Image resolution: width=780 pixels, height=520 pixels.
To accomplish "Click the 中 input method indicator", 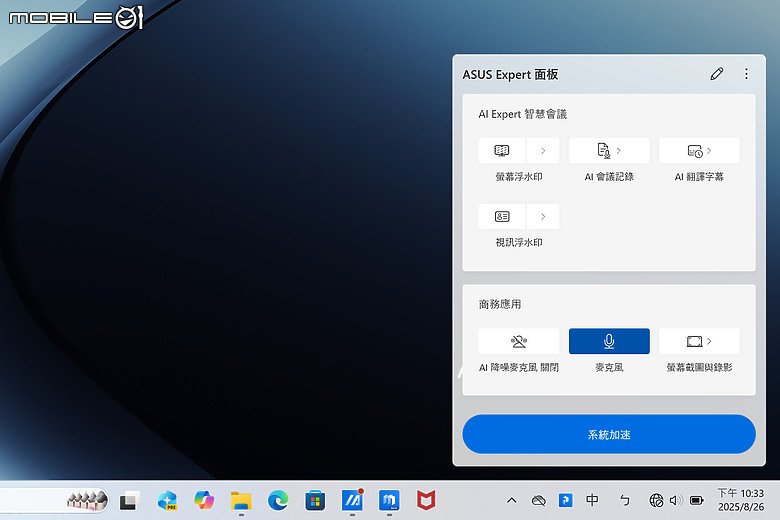I will 592,500.
